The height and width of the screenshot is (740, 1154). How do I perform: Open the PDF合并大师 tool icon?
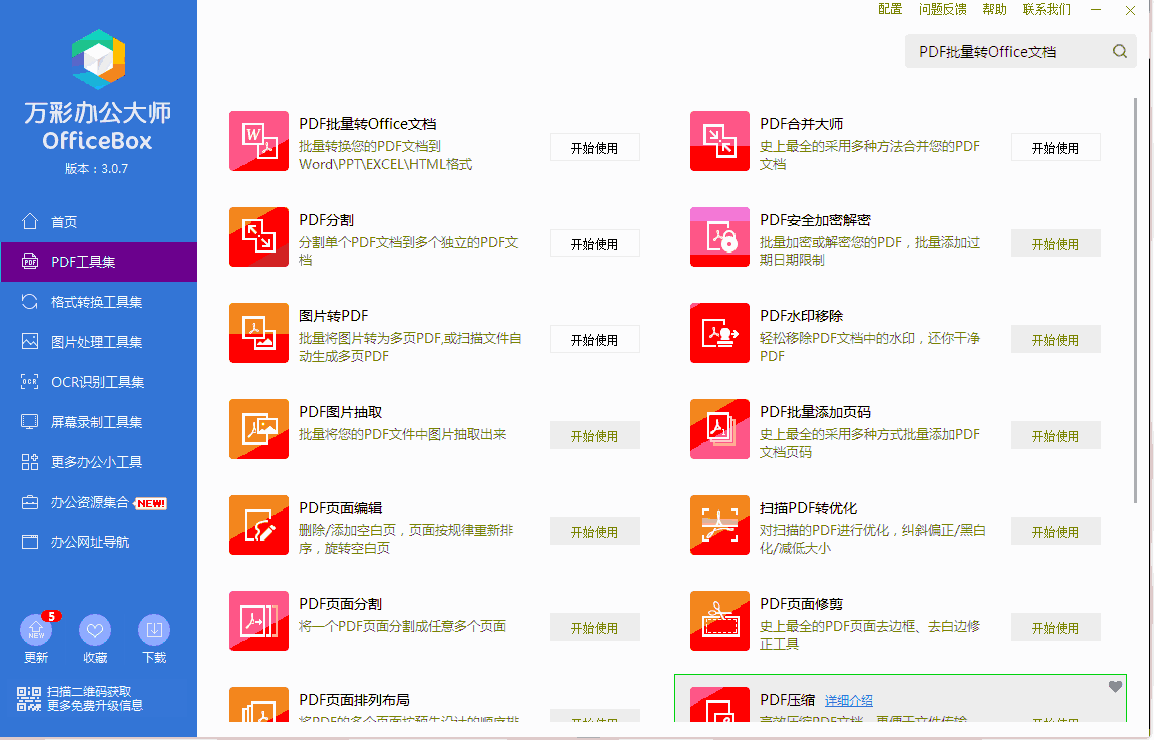coord(719,141)
